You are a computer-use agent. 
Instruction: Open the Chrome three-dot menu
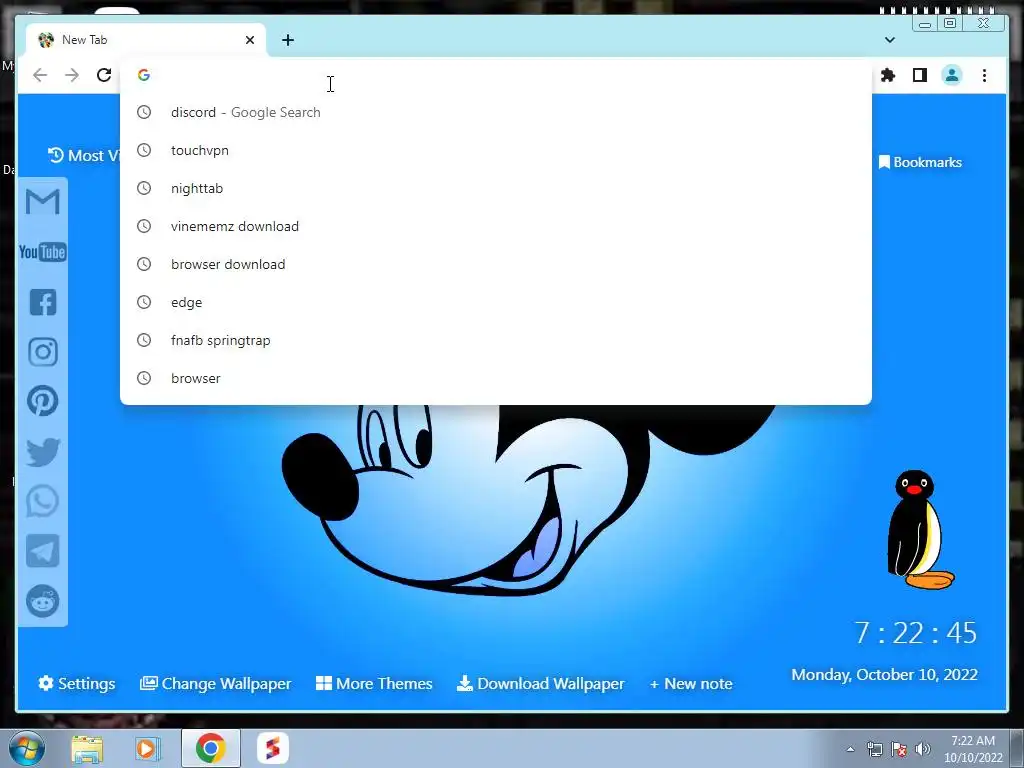[x=984, y=75]
